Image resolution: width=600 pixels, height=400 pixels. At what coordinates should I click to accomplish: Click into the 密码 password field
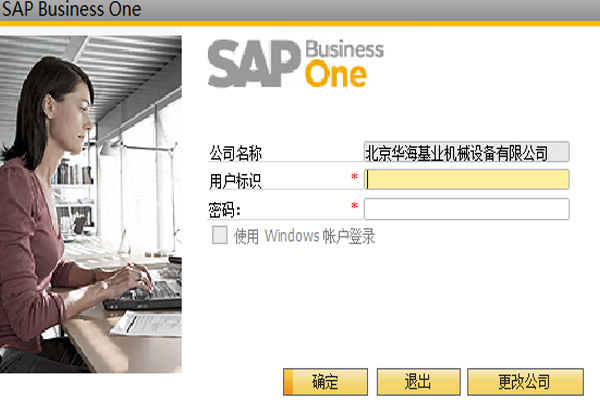click(466, 209)
